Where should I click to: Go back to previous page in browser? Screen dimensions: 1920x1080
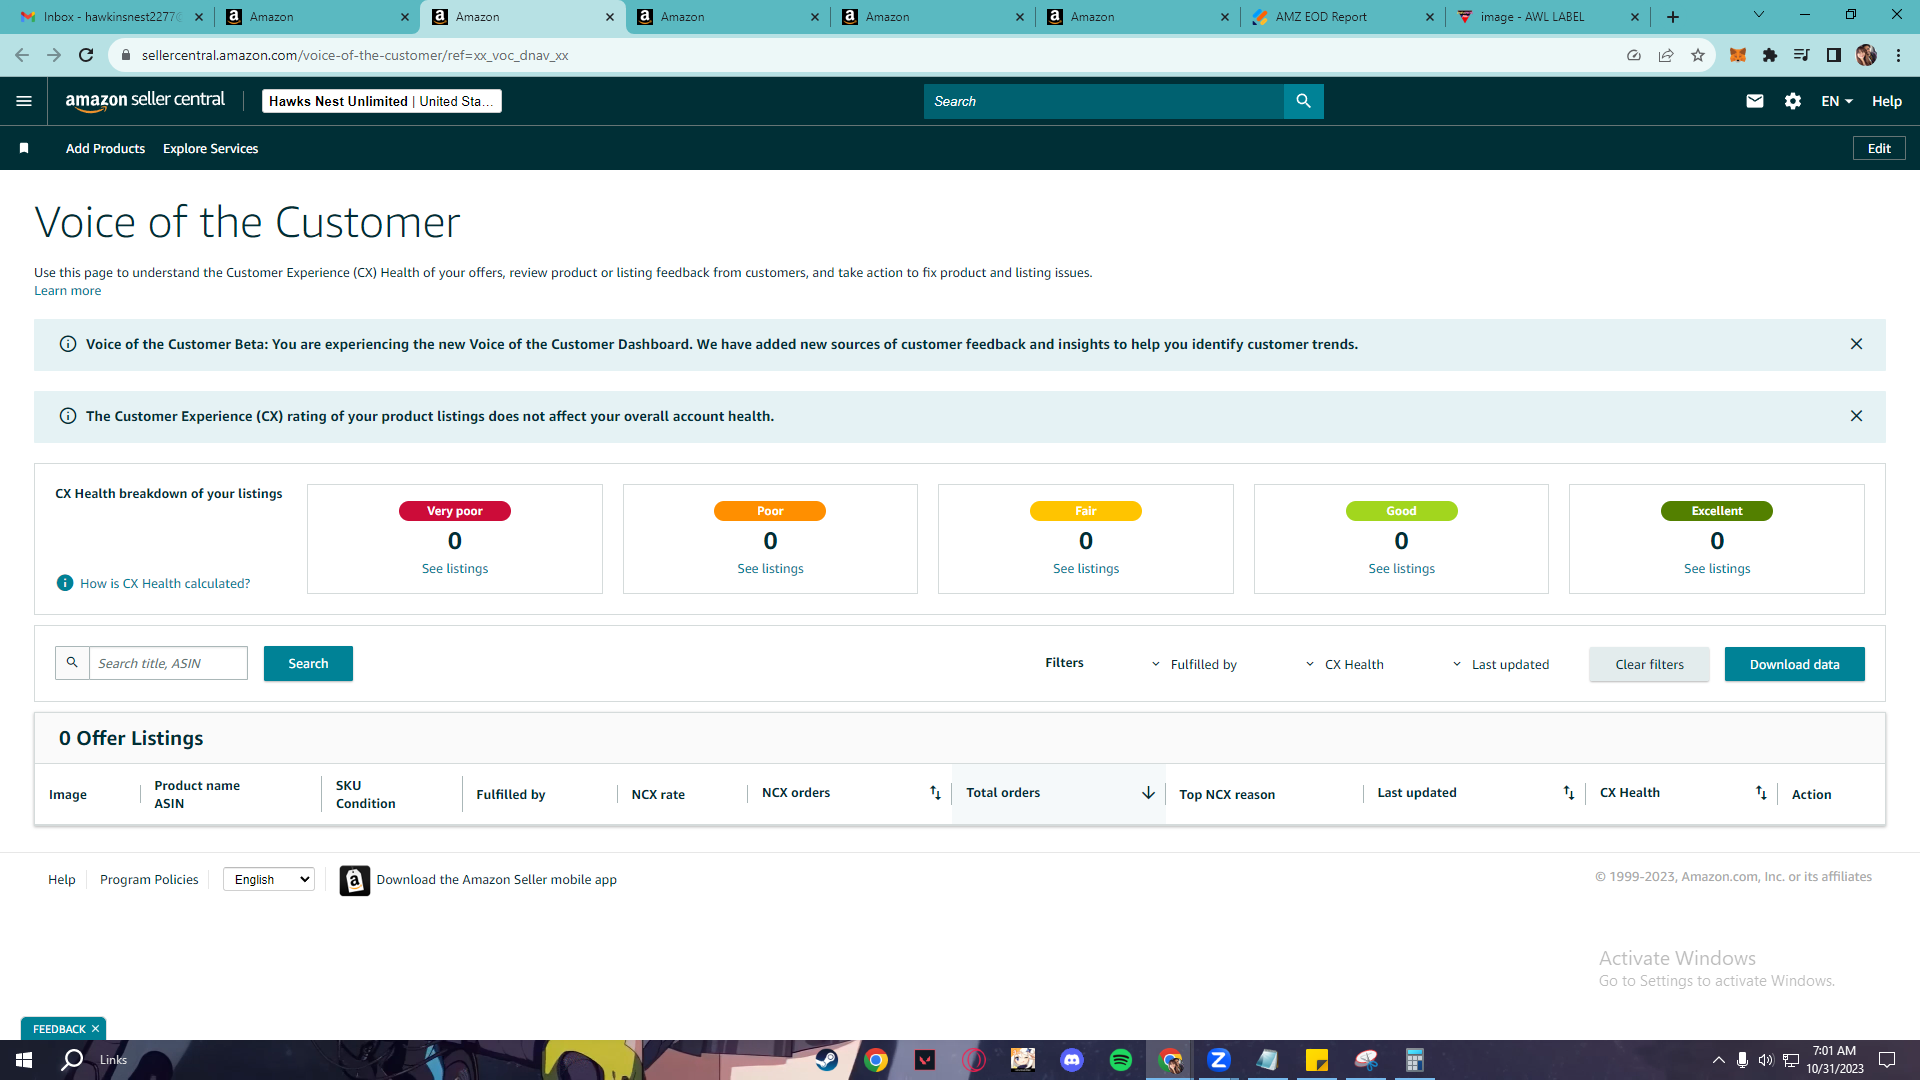click(x=22, y=55)
